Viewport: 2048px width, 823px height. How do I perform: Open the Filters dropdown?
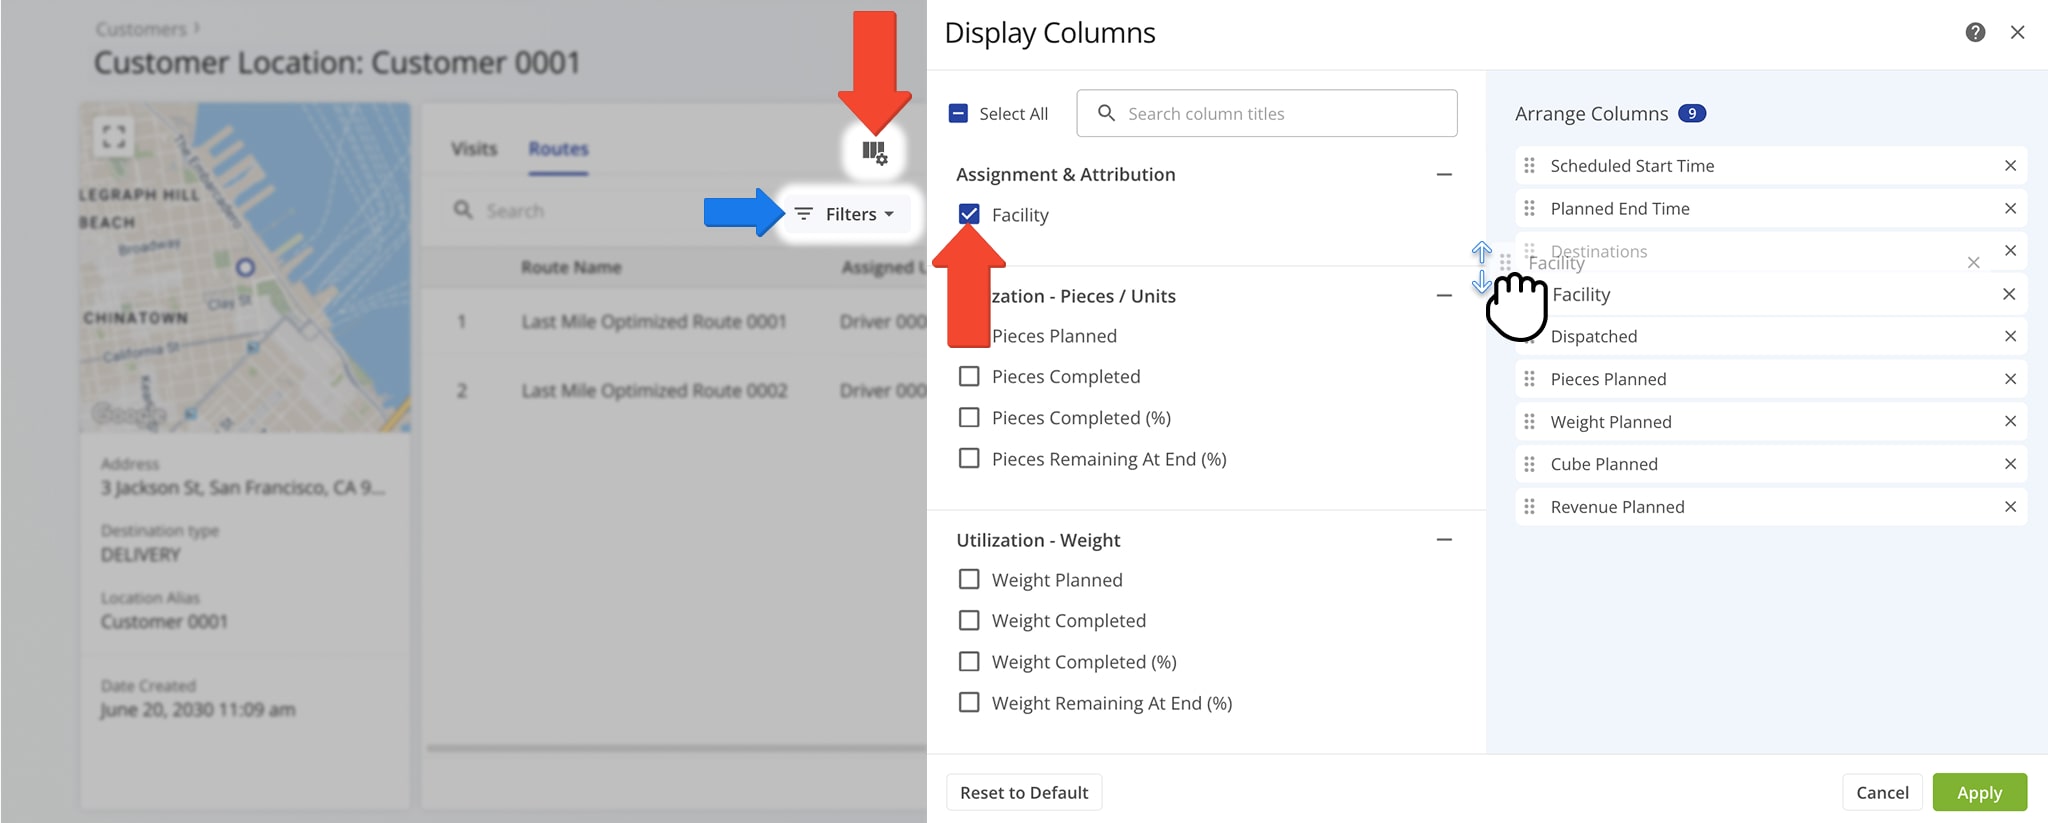tap(845, 214)
